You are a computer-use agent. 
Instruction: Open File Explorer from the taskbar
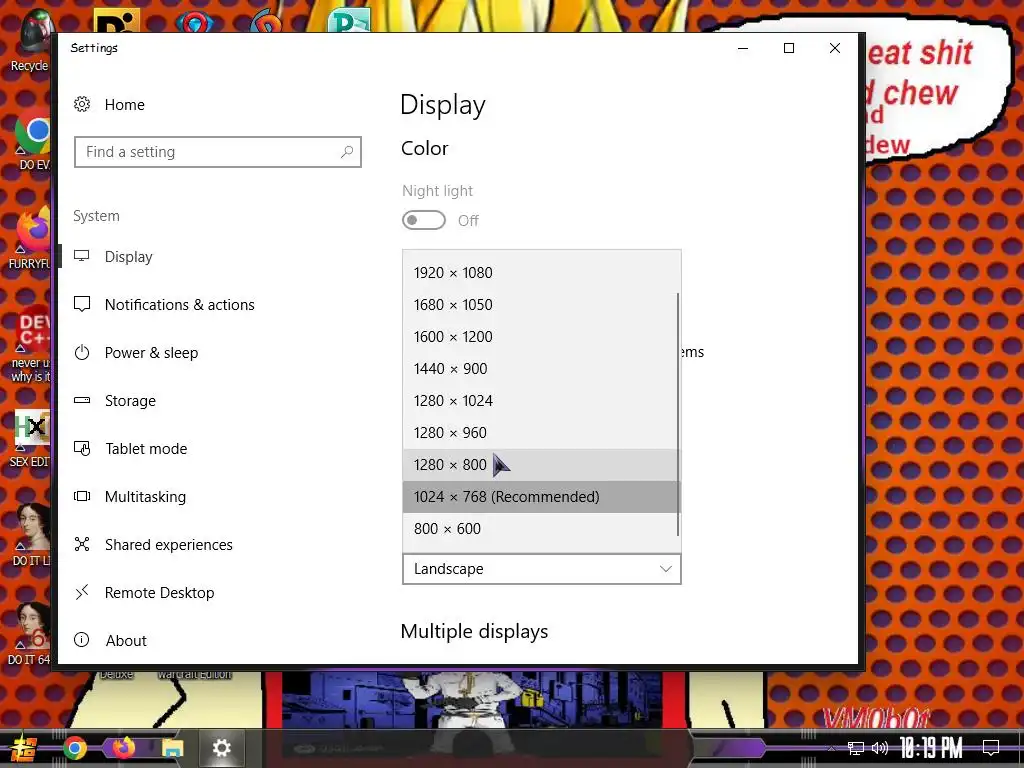172,748
